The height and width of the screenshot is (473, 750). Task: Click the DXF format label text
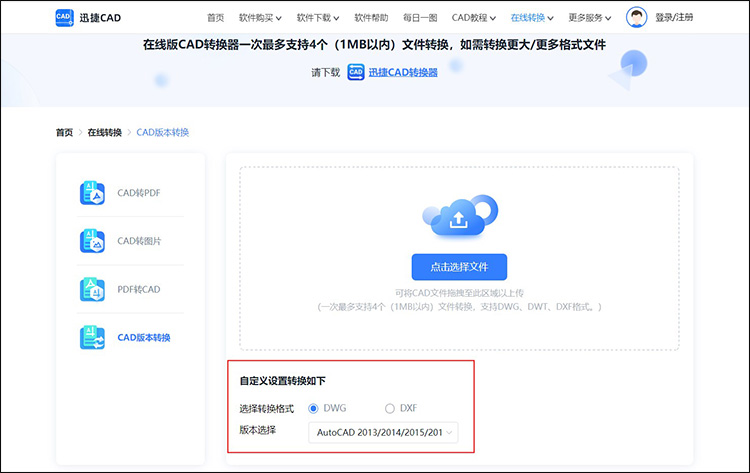tap(408, 408)
